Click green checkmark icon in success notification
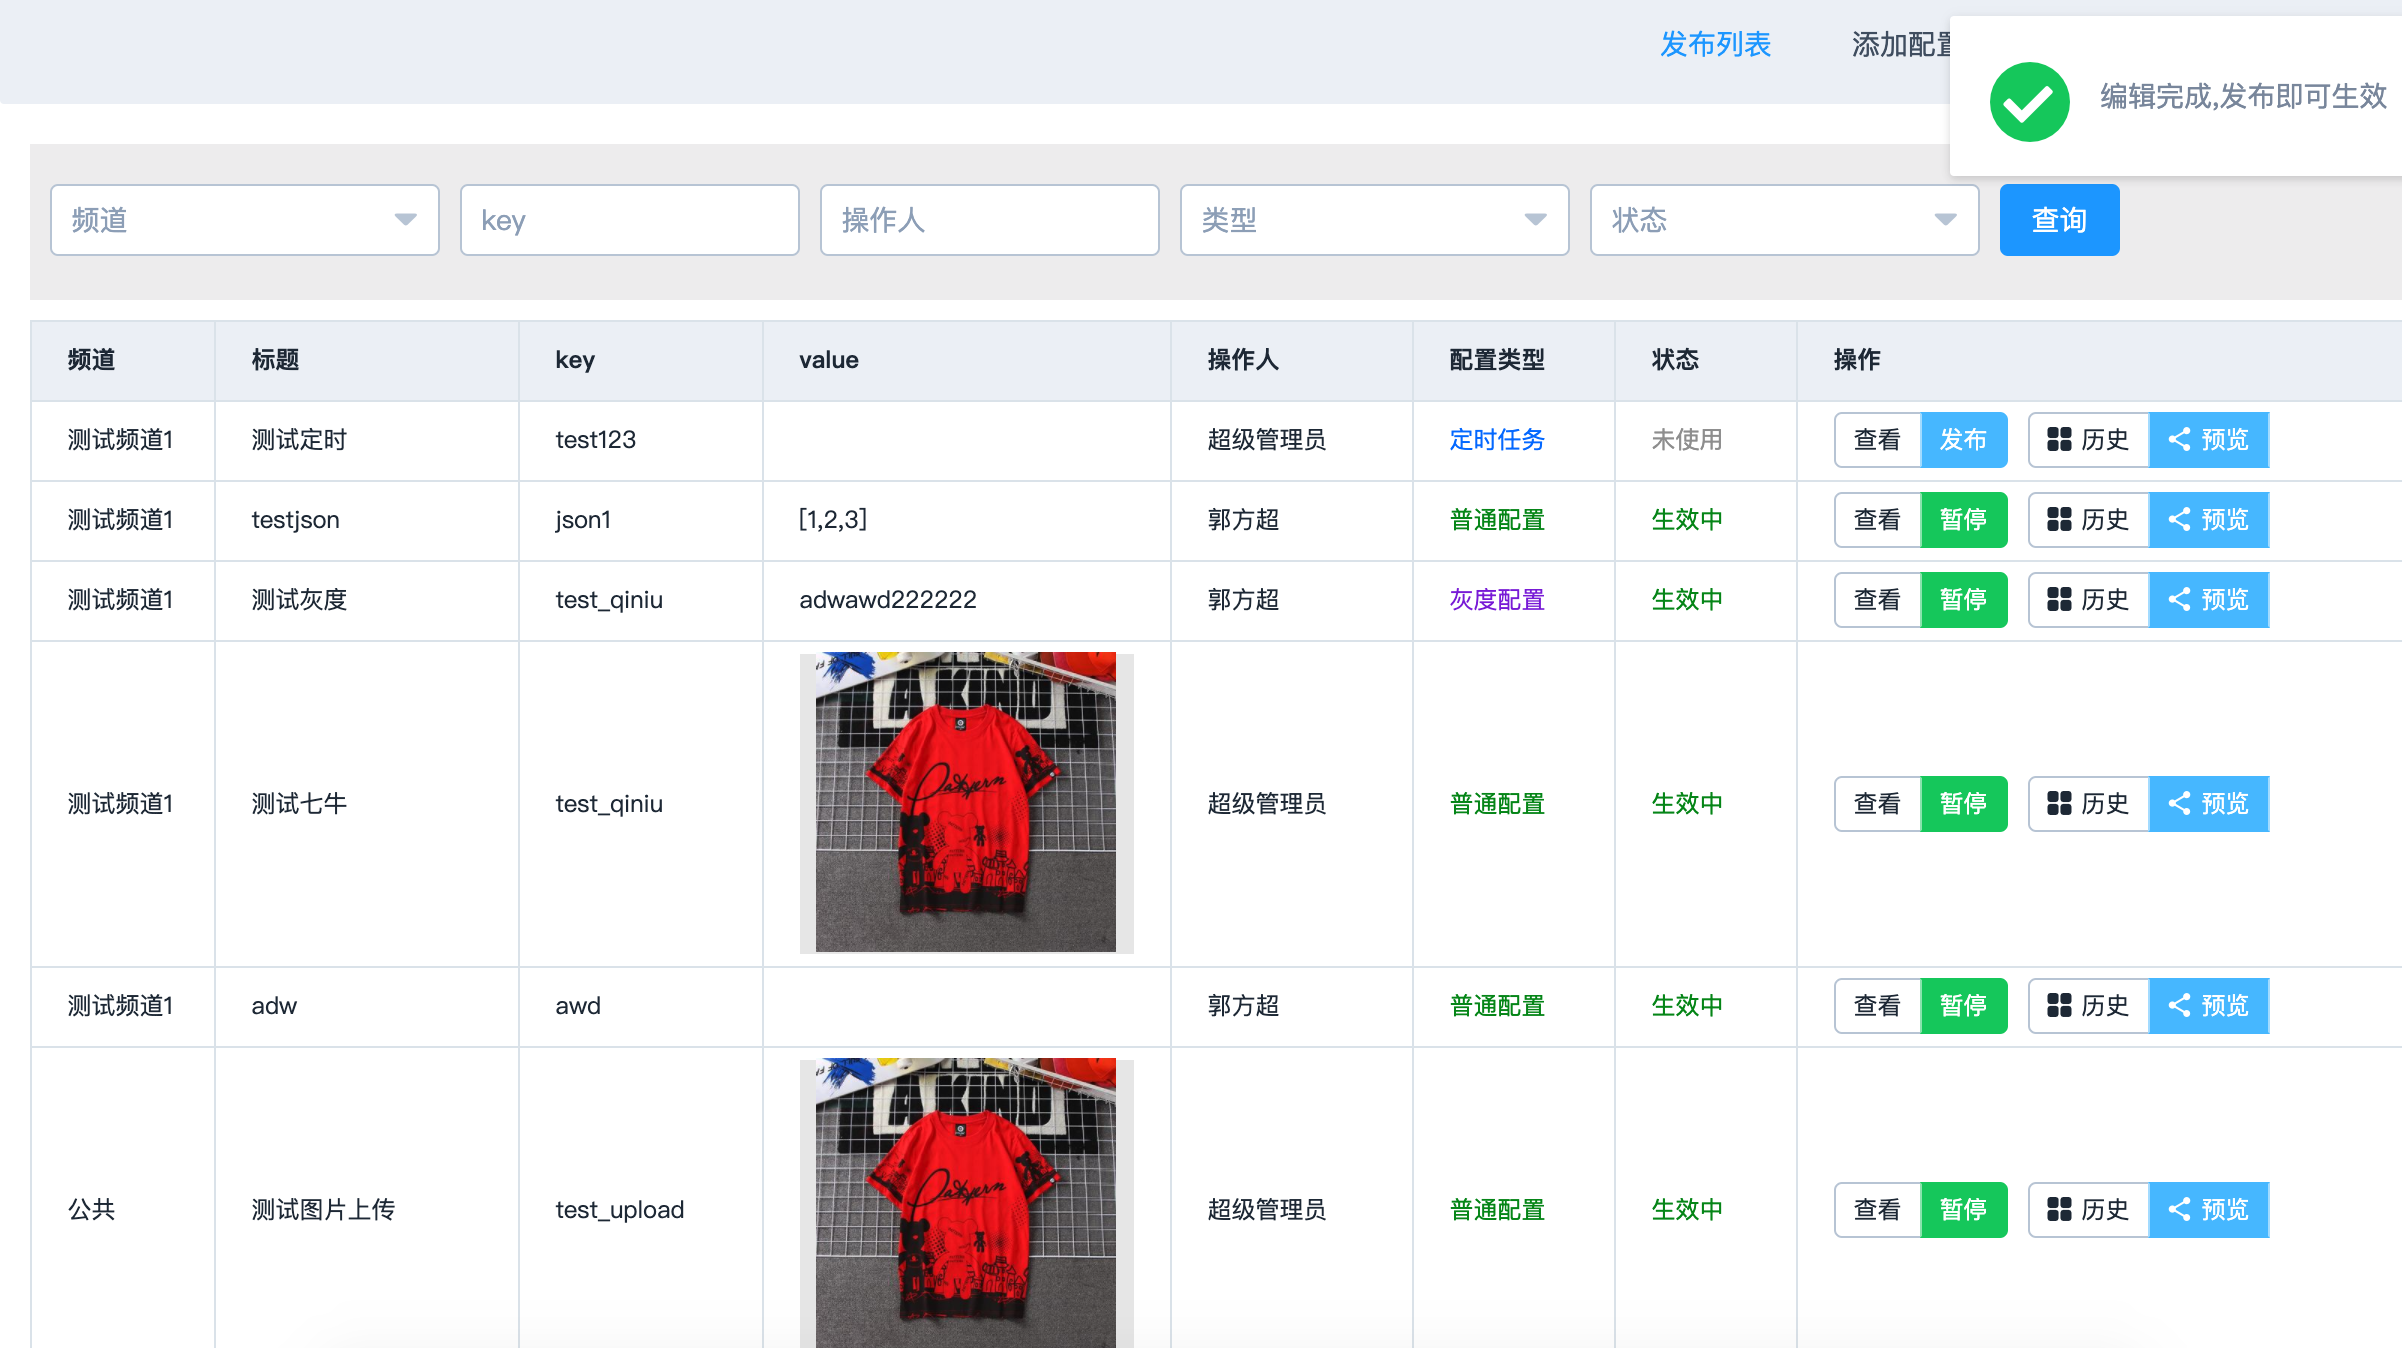Image resolution: width=2402 pixels, height=1348 pixels. (x=2029, y=101)
